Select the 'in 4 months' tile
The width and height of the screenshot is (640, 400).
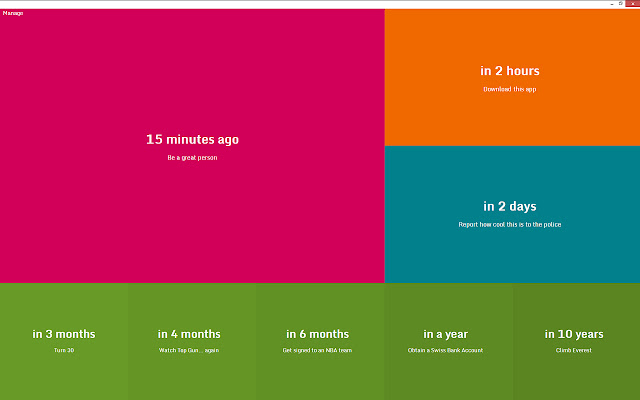[189, 334]
